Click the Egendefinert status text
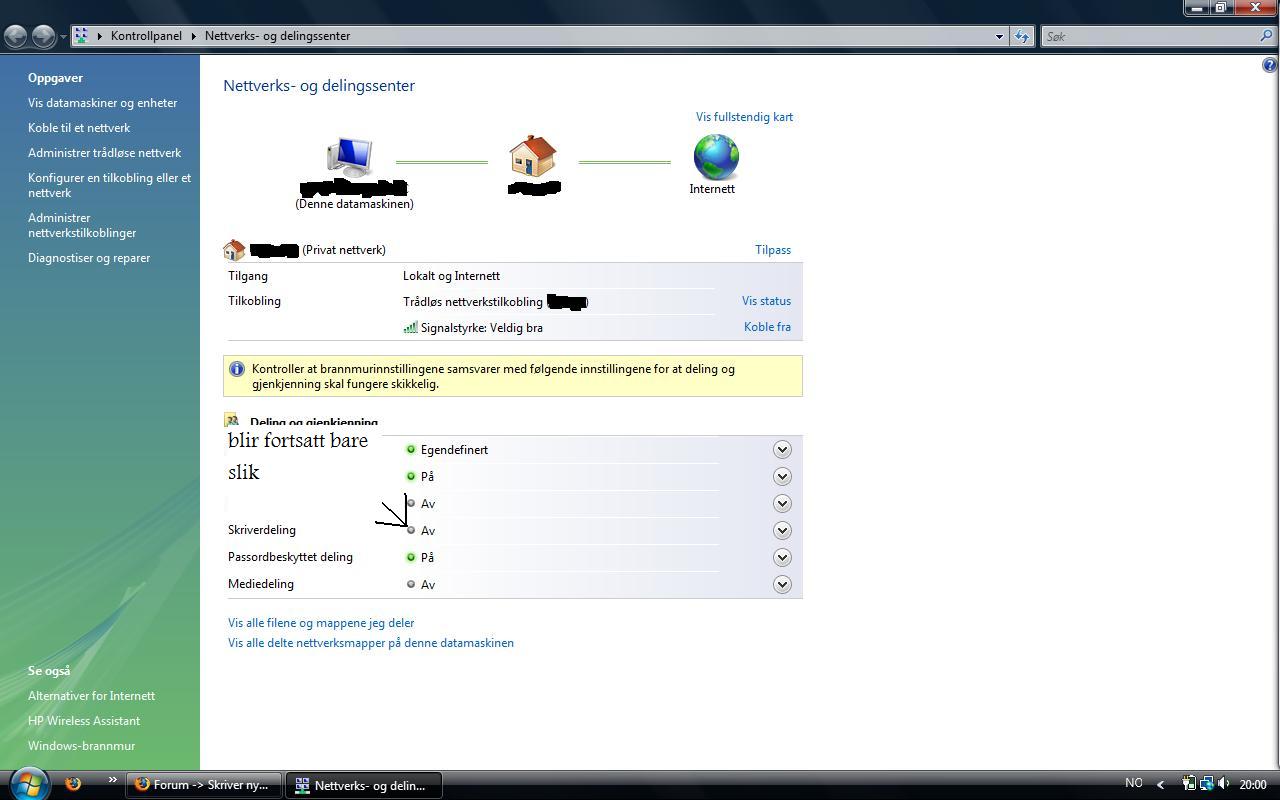Image resolution: width=1280 pixels, height=800 pixels. tap(454, 450)
